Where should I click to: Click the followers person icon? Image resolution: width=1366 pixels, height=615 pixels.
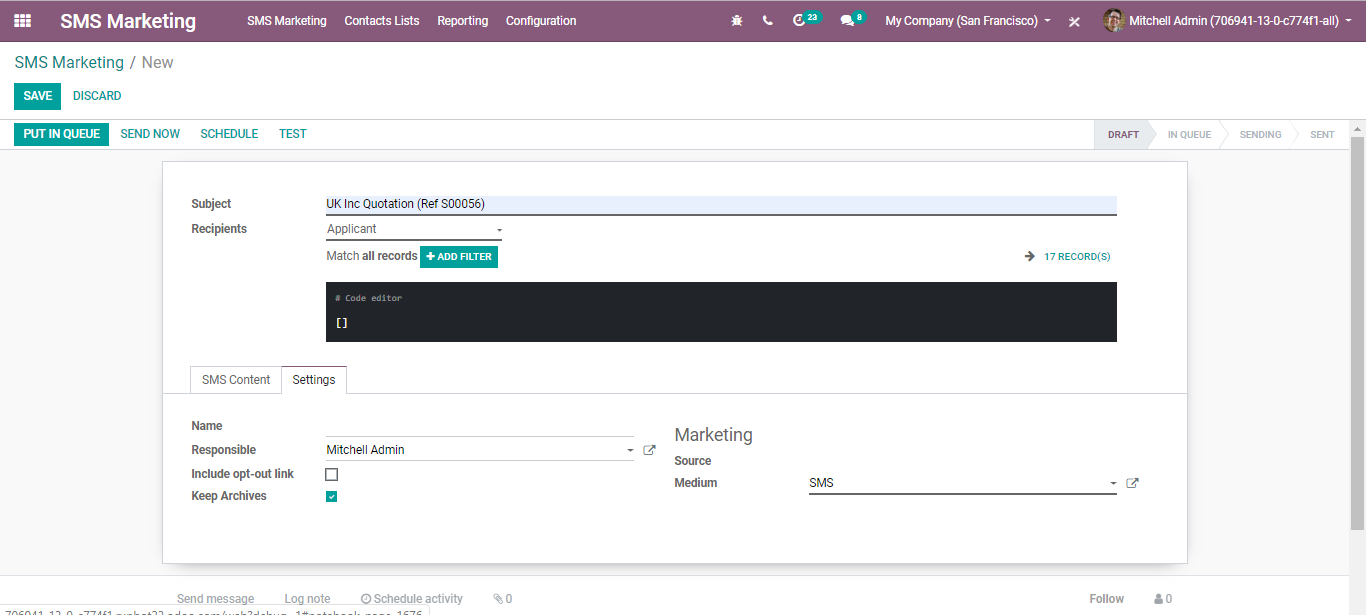coord(1158,599)
